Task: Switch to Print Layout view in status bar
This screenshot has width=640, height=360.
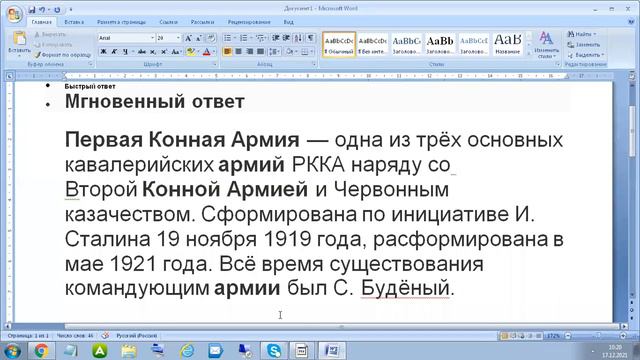Action: [x=504, y=336]
